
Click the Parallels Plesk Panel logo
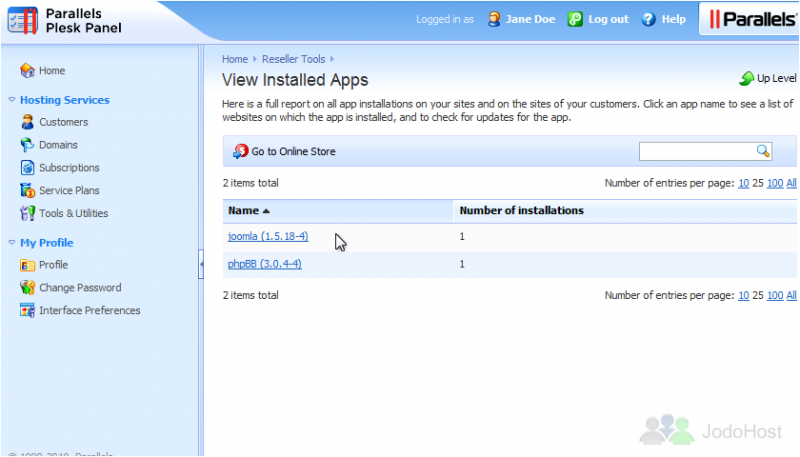pyautogui.click(x=64, y=20)
